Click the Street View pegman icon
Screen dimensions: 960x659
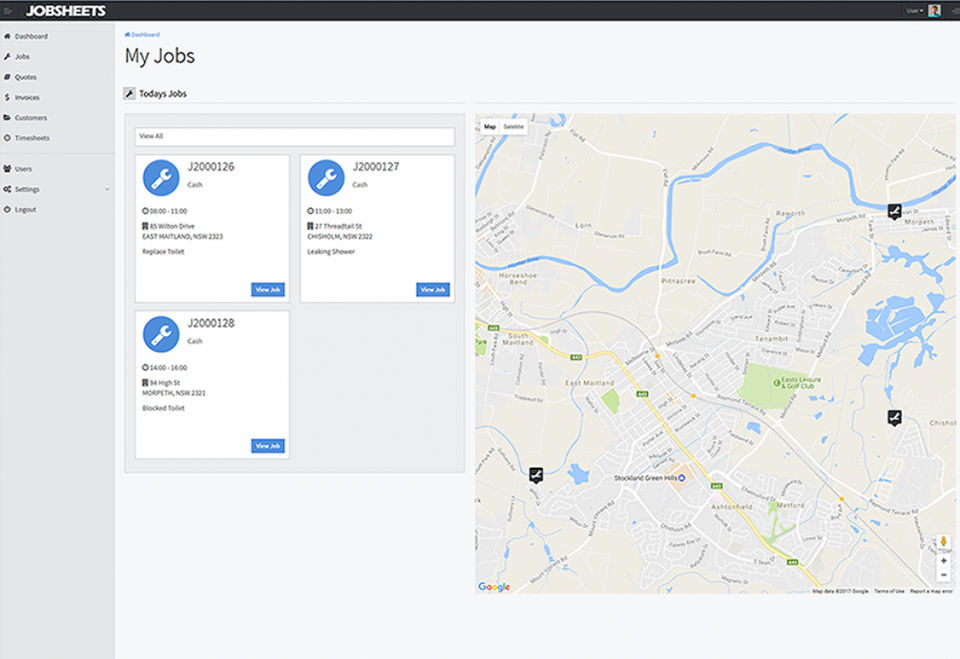943,541
